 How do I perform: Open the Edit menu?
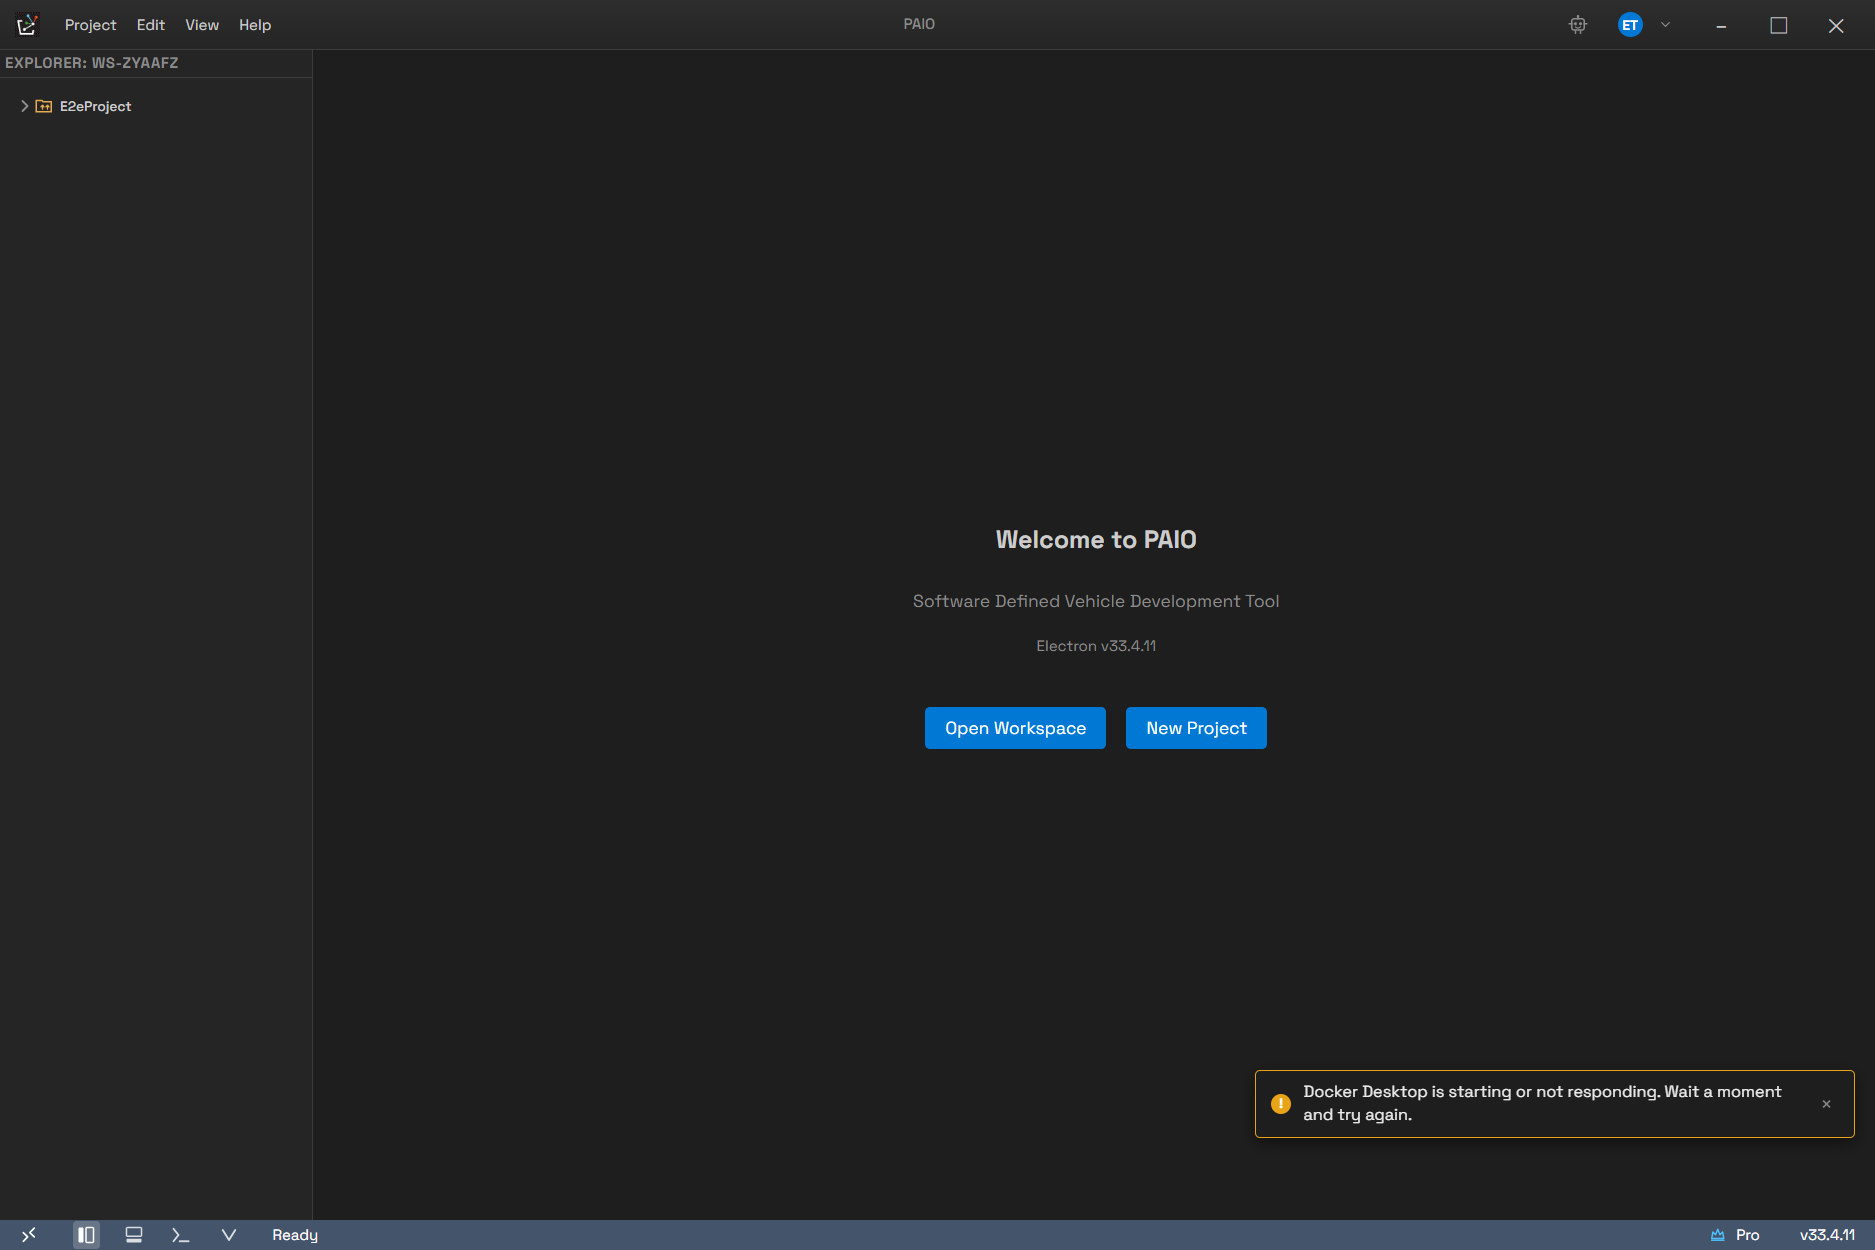[151, 25]
